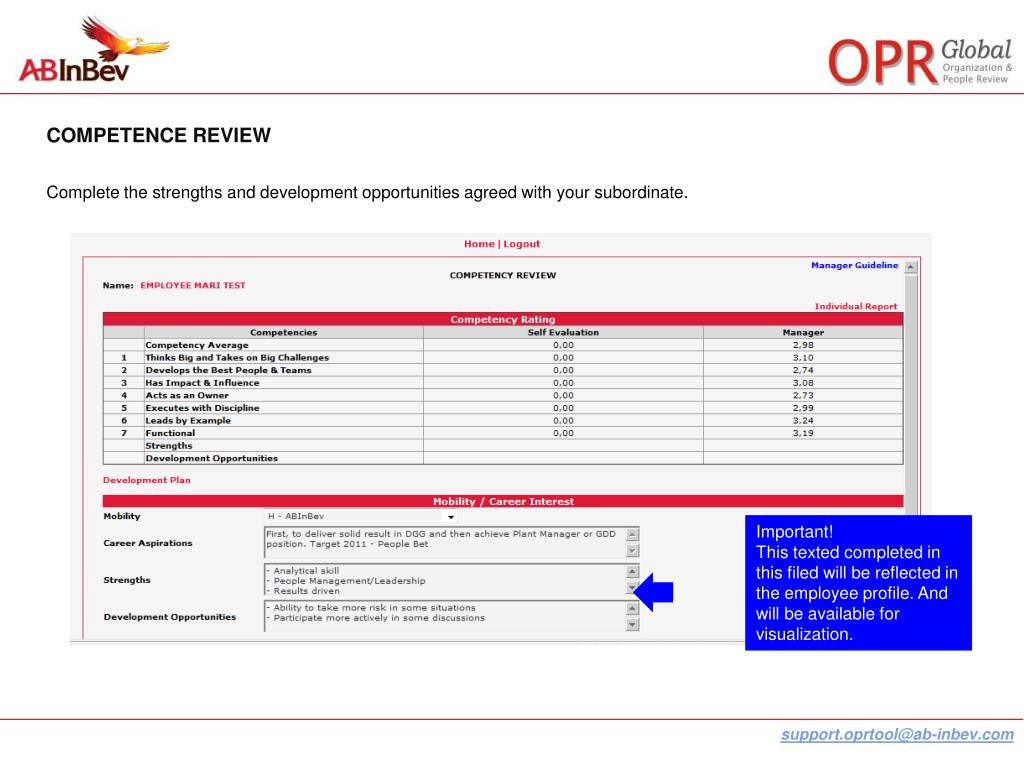The width and height of the screenshot is (1024, 768).
Task: Open the Manager Guideline link
Action: tap(854, 265)
